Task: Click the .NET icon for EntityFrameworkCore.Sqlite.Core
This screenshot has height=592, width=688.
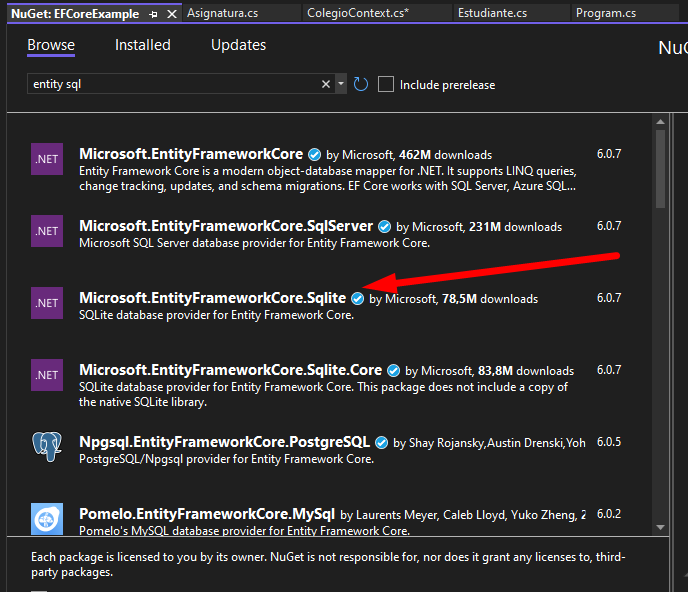Action: point(47,375)
